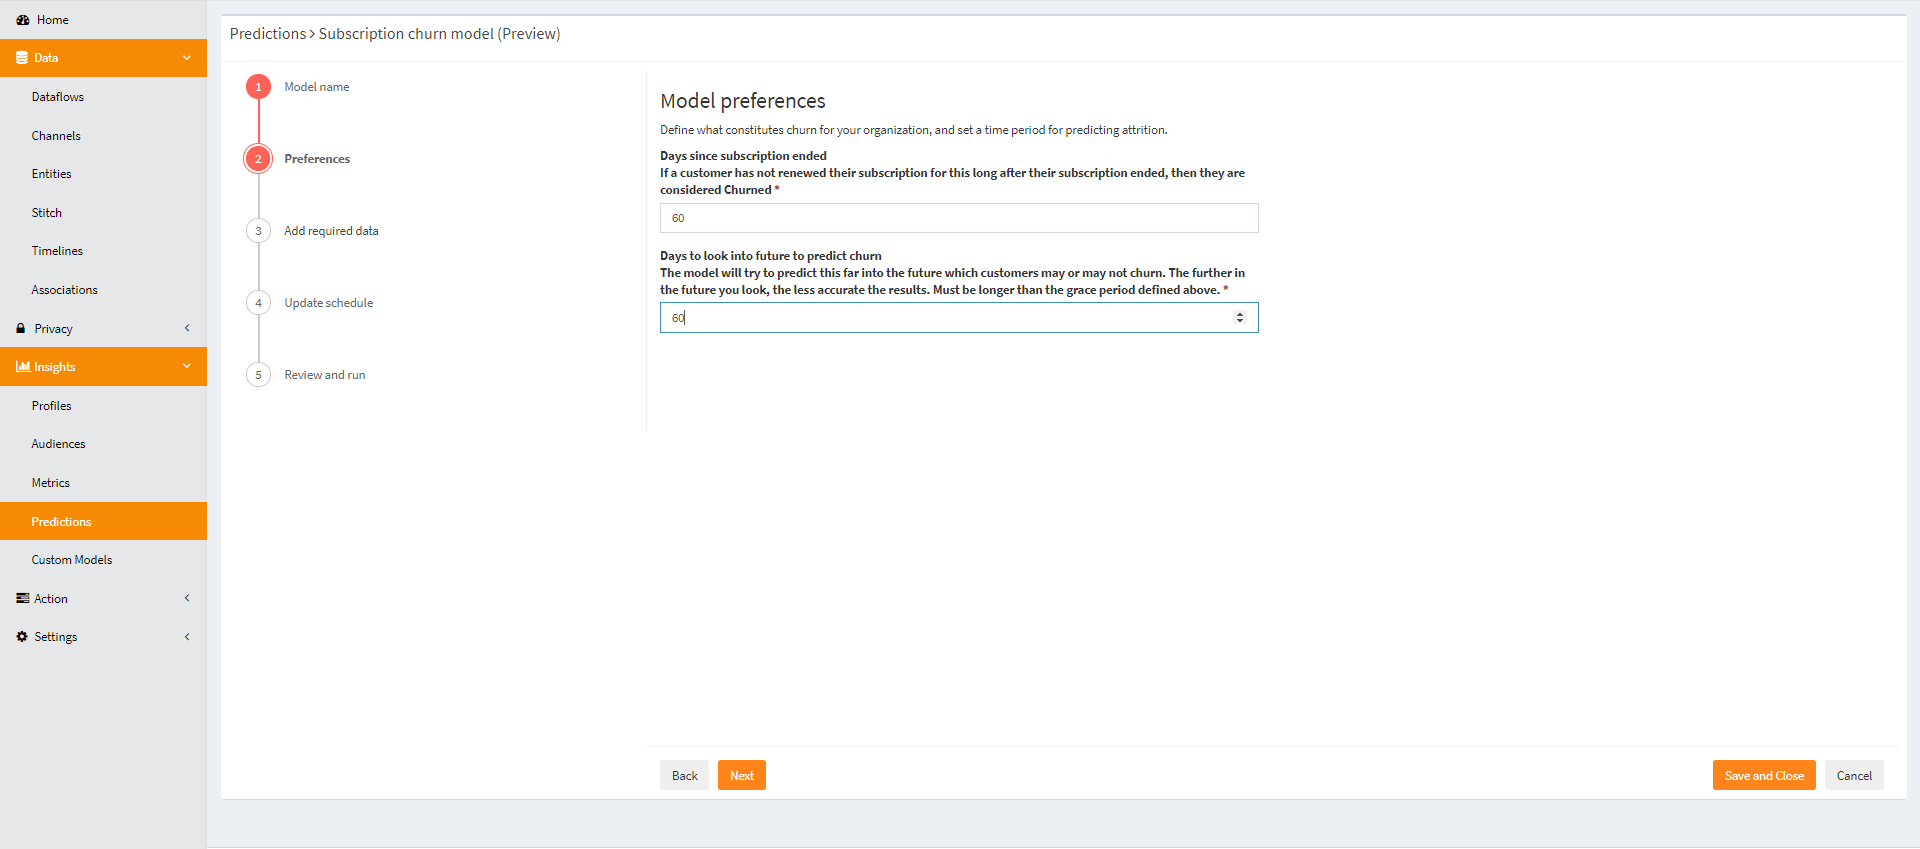This screenshot has width=1920, height=849.
Task: Click the Action list icon
Action: coord(22,599)
